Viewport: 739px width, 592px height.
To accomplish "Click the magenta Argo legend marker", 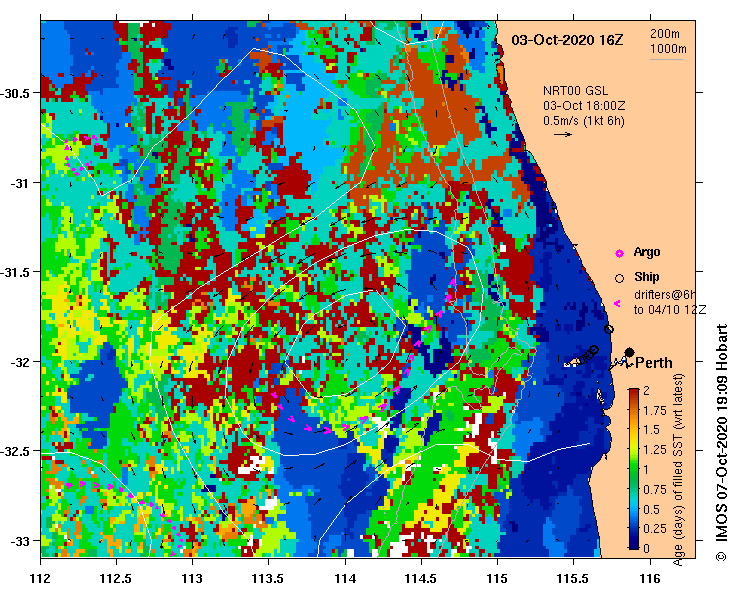I will [619, 254].
